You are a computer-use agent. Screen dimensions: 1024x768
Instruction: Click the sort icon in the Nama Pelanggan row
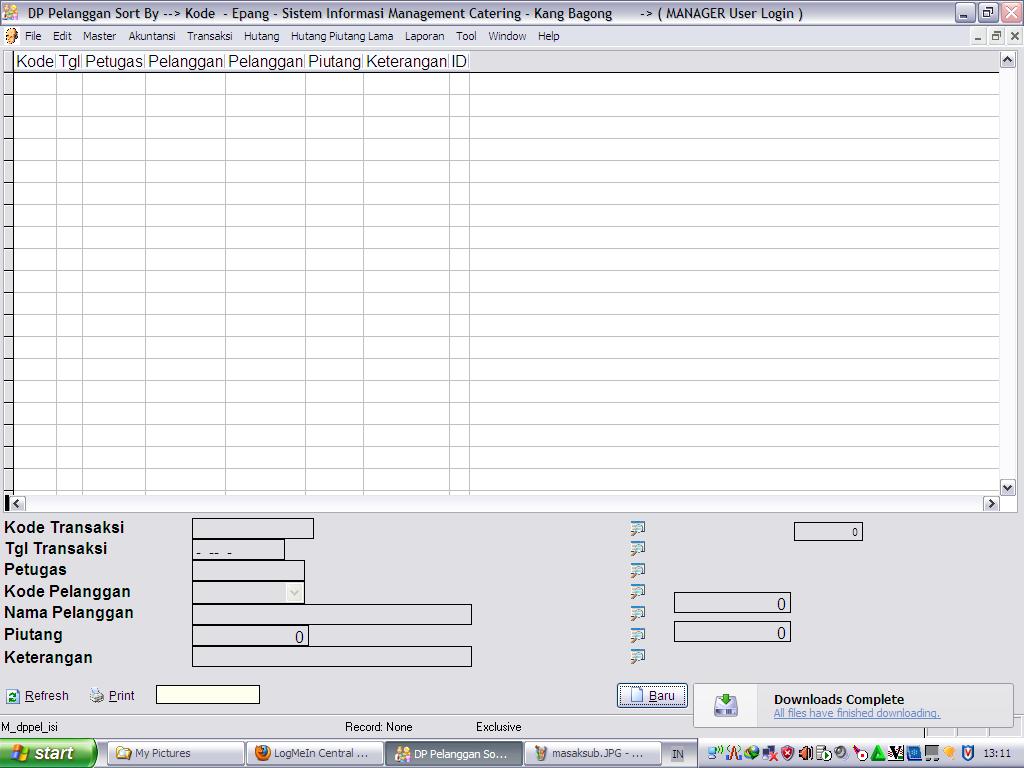pos(637,613)
